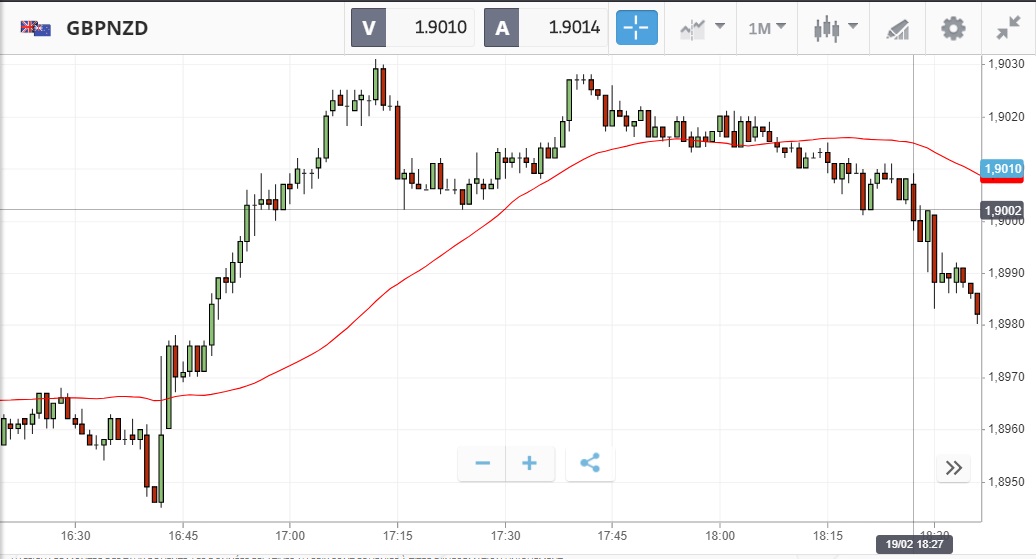Select the drawing tools pencil icon
The image size is (1036, 559).
tap(898, 28)
